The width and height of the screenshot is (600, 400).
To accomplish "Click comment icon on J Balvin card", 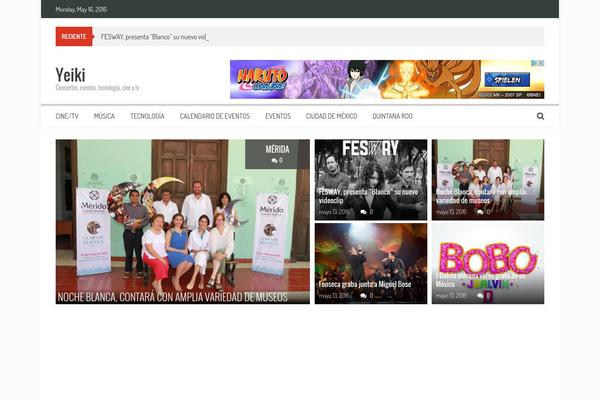I will pos(480,296).
